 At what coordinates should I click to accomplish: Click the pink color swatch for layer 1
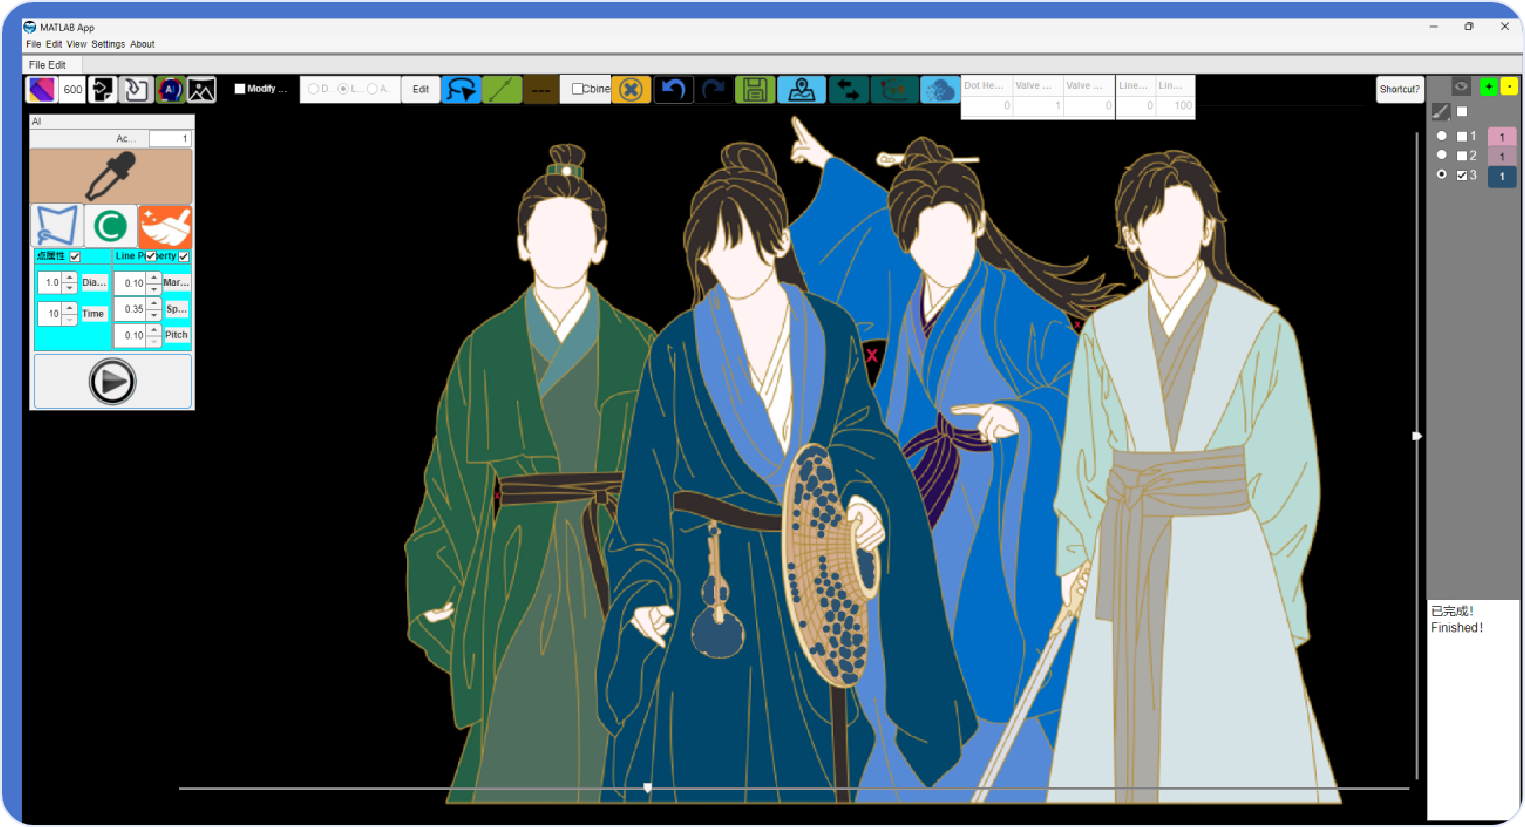click(1502, 137)
